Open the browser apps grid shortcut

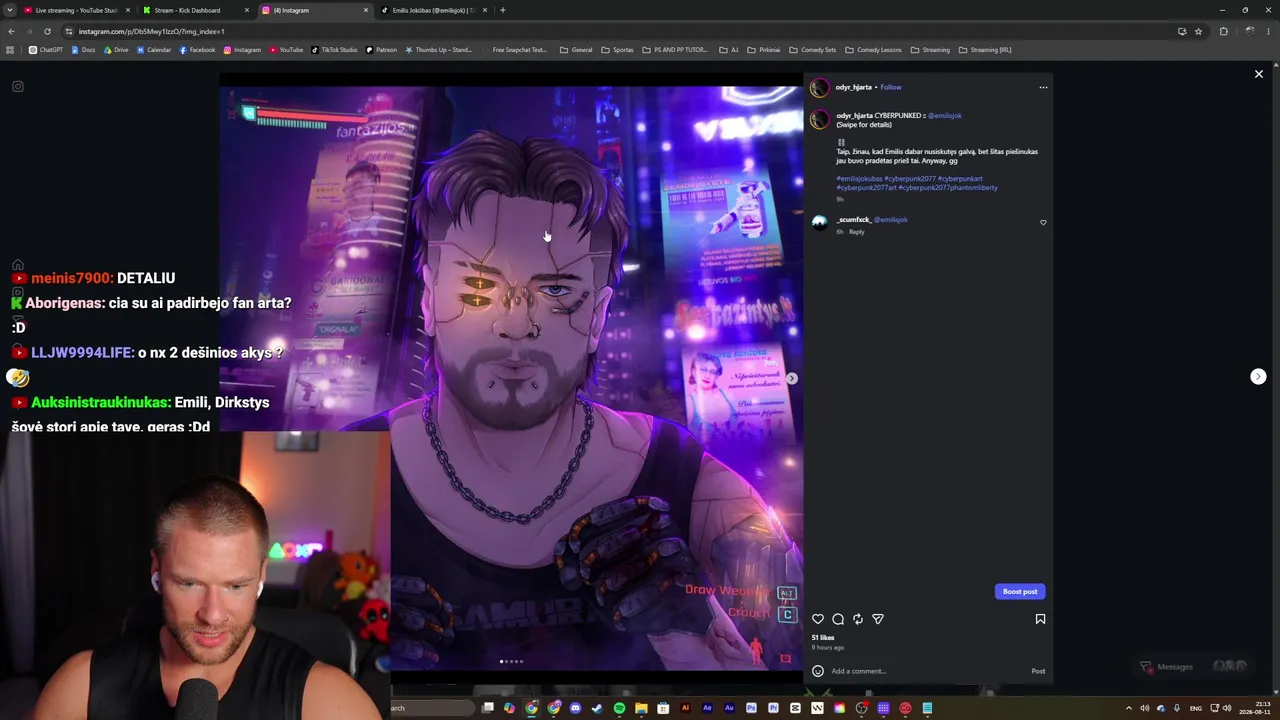10,50
